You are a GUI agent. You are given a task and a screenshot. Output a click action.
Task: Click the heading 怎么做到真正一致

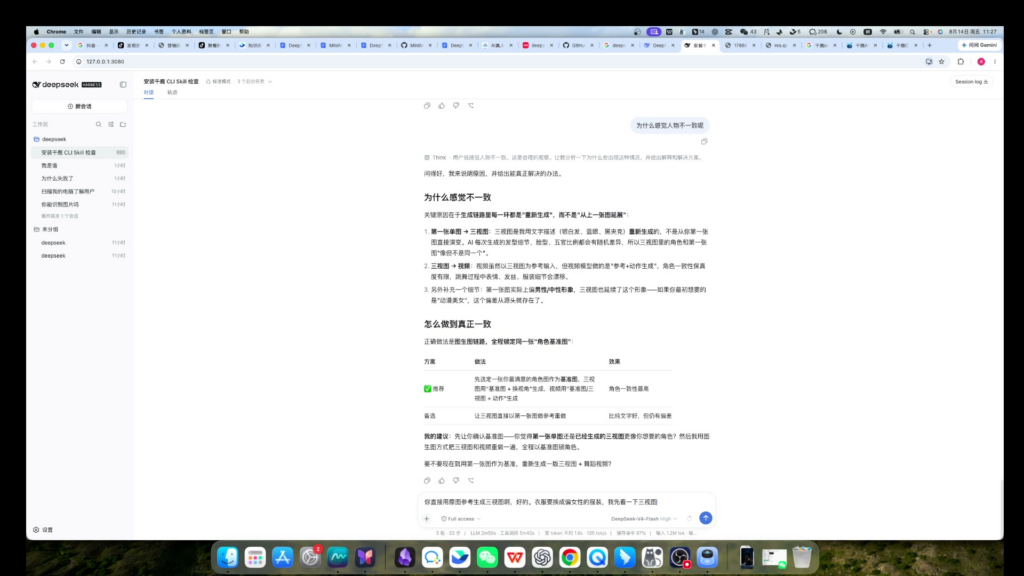pyautogui.click(x=457, y=324)
